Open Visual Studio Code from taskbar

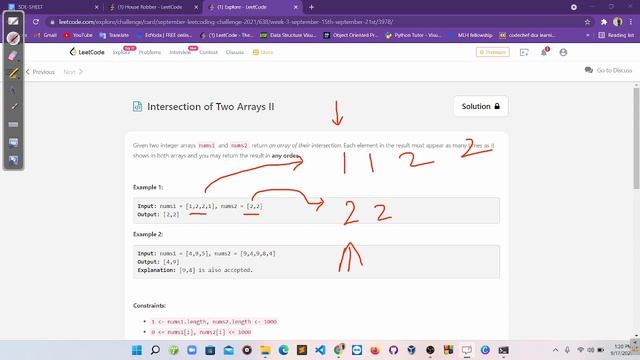pos(320,350)
